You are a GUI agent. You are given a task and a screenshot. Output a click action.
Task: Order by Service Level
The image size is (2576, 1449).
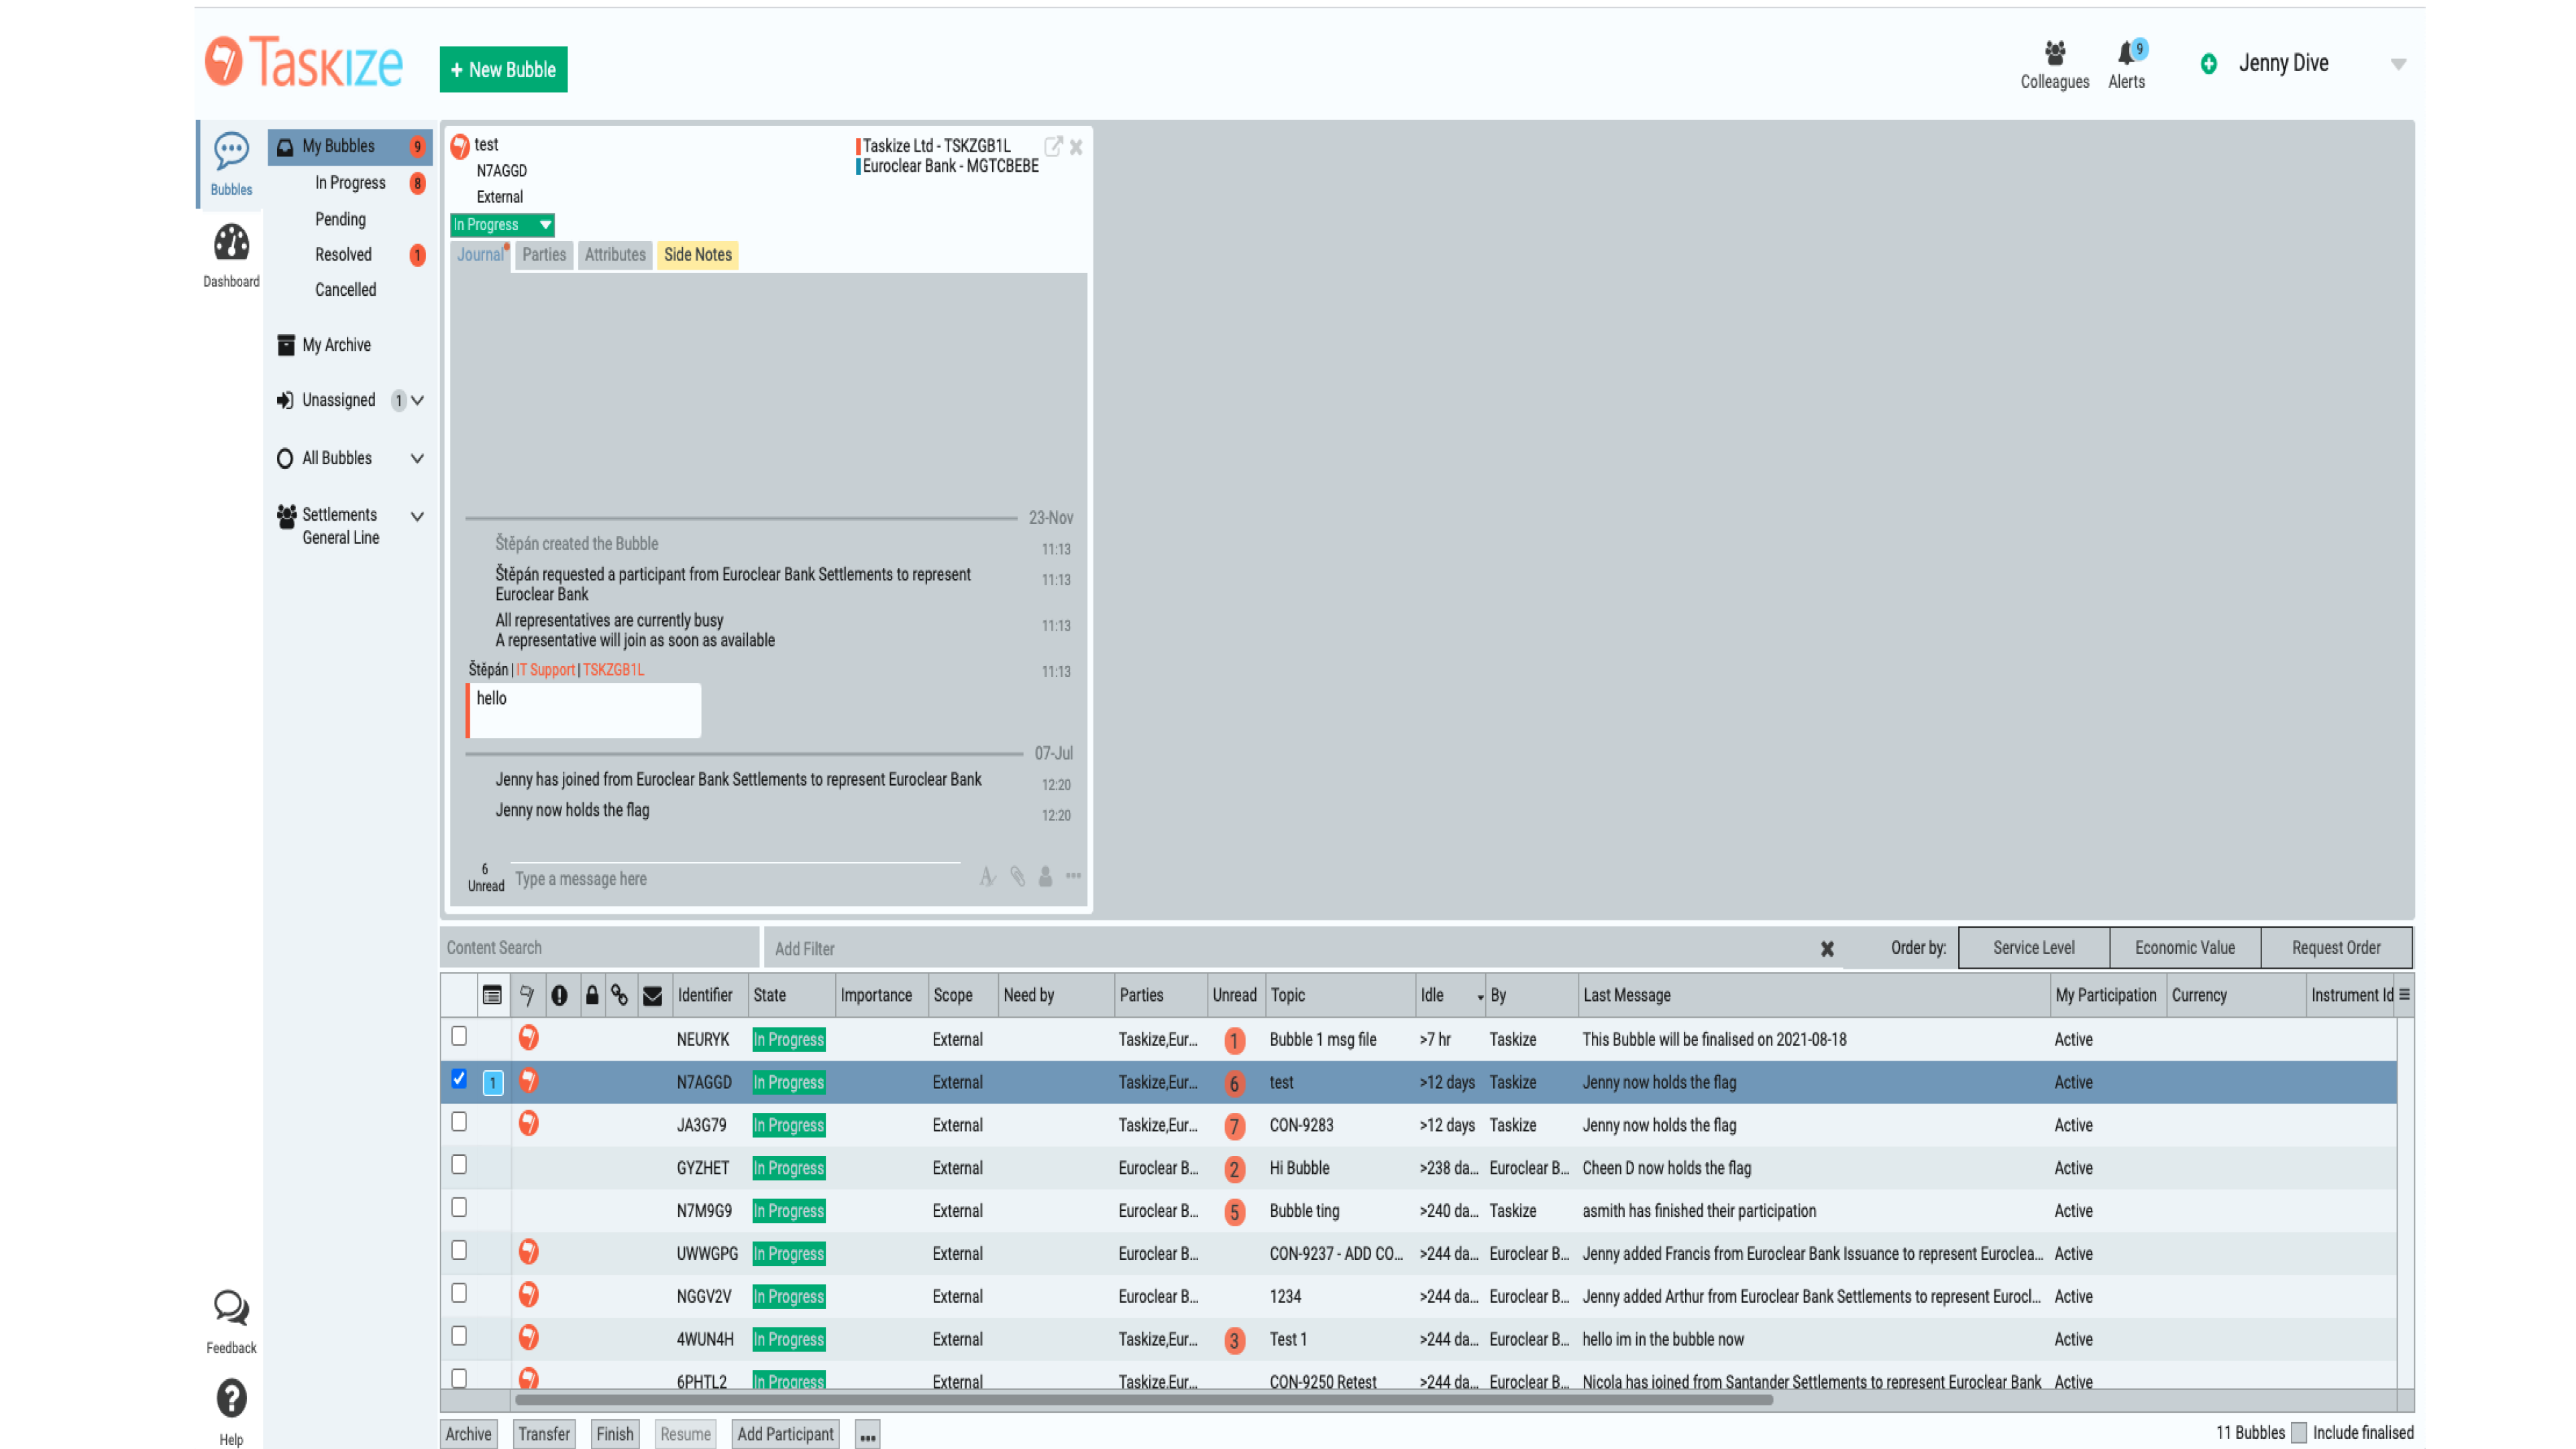(2033, 948)
